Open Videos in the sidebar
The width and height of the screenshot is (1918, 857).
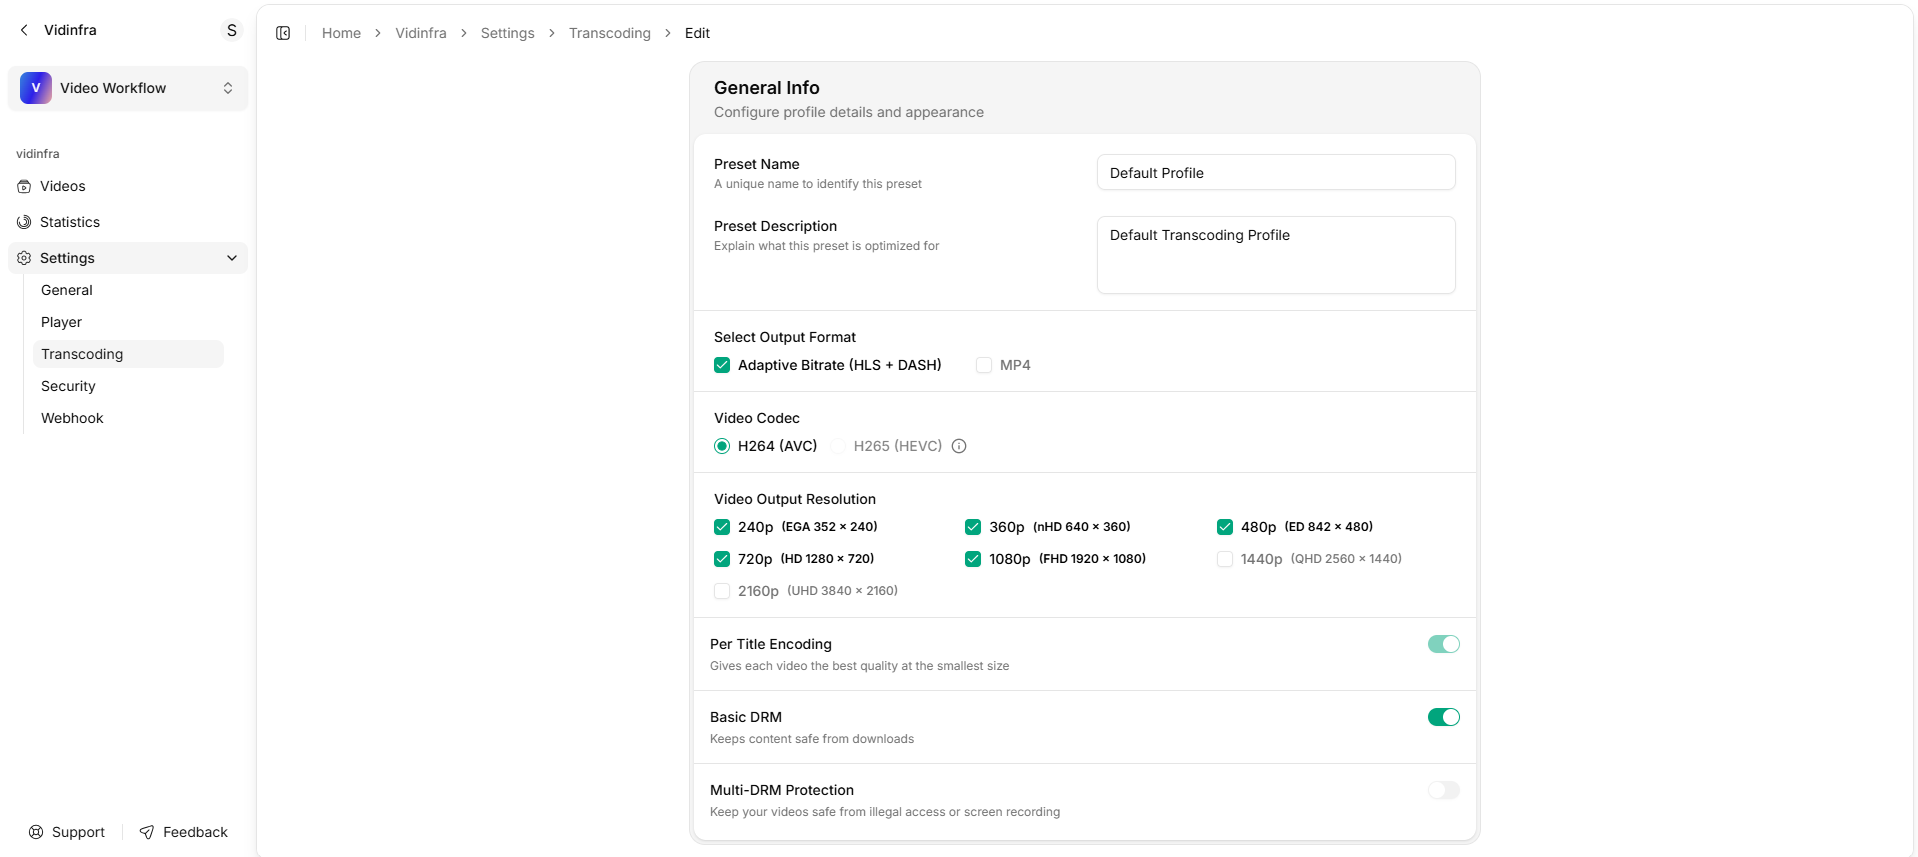[x=128, y=186]
